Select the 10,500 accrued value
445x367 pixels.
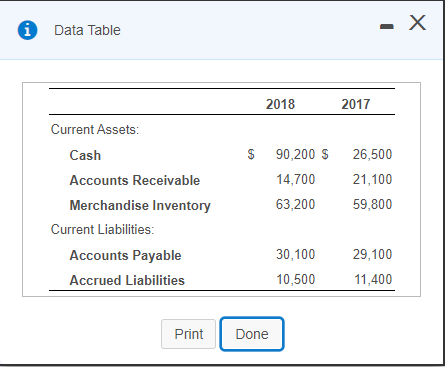(x=296, y=279)
